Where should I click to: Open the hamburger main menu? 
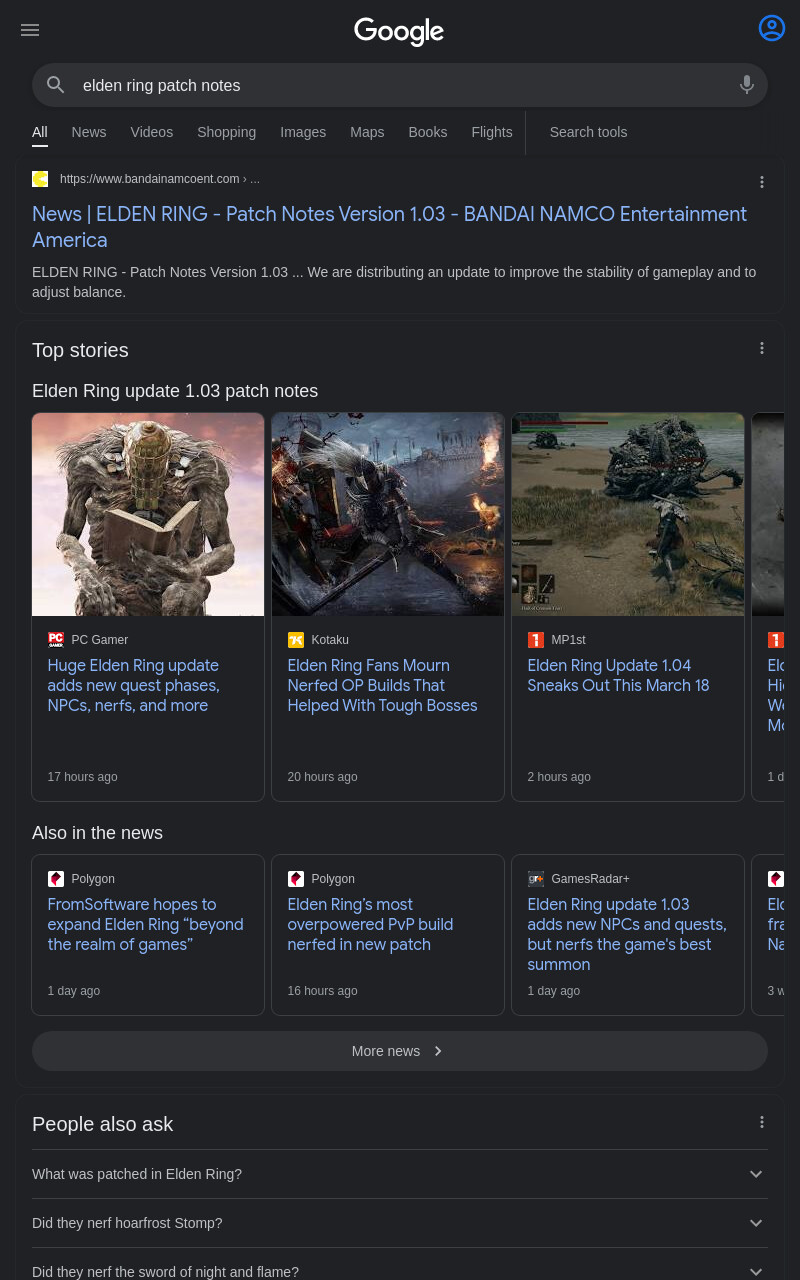point(30,30)
